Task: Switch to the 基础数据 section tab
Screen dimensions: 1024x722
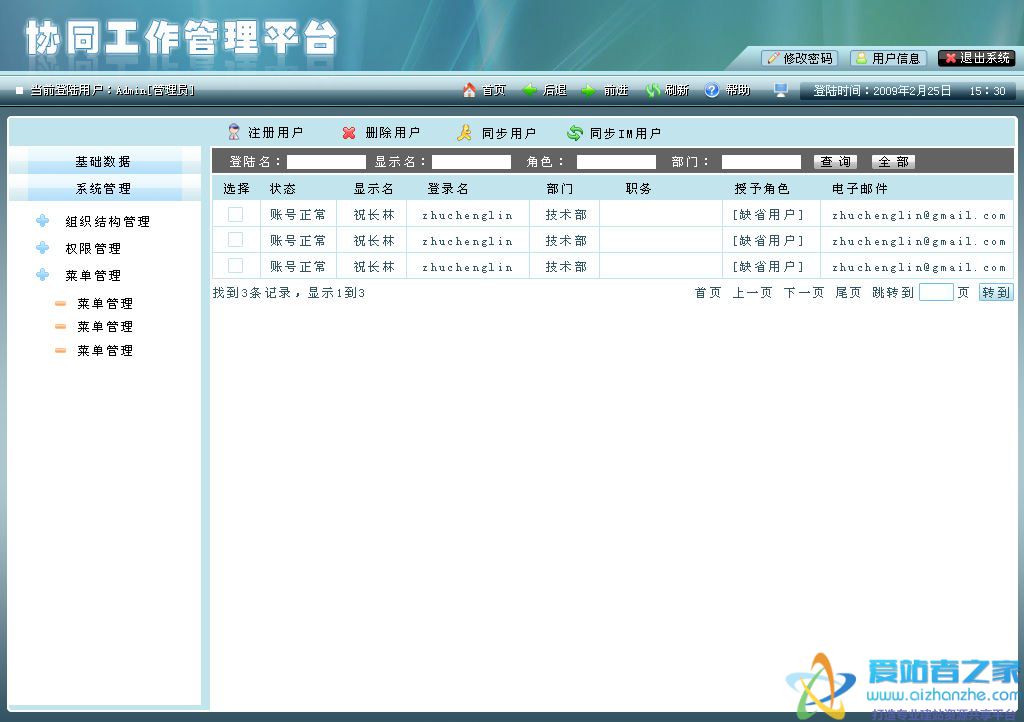Action: click(101, 161)
